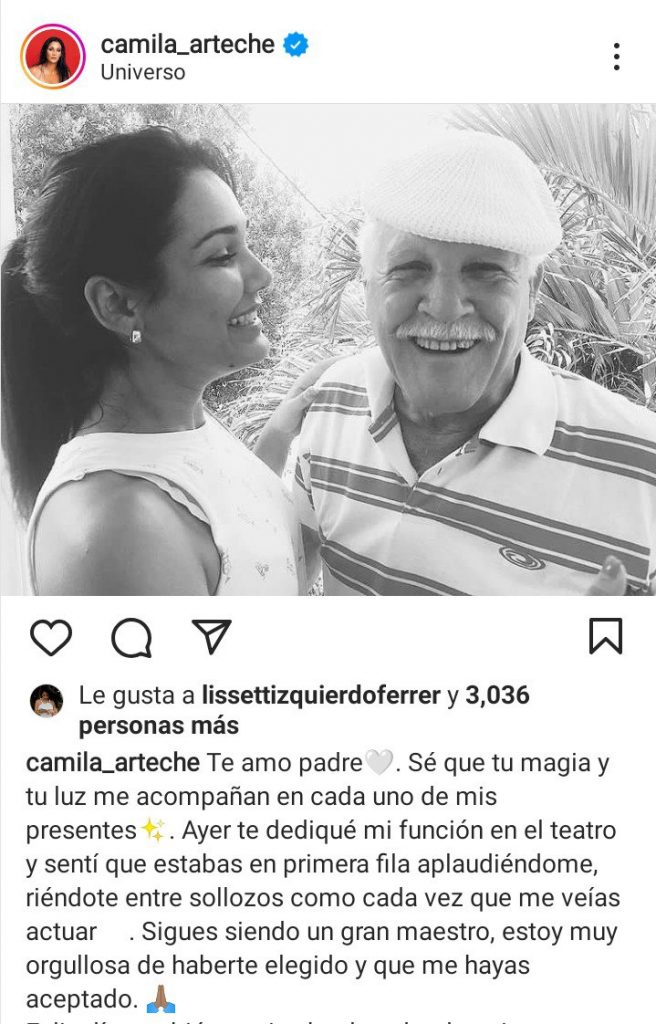Tap caption text Te amo padre
Image resolution: width=656 pixels, height=1024 pixels.
(x=285, y=763)
